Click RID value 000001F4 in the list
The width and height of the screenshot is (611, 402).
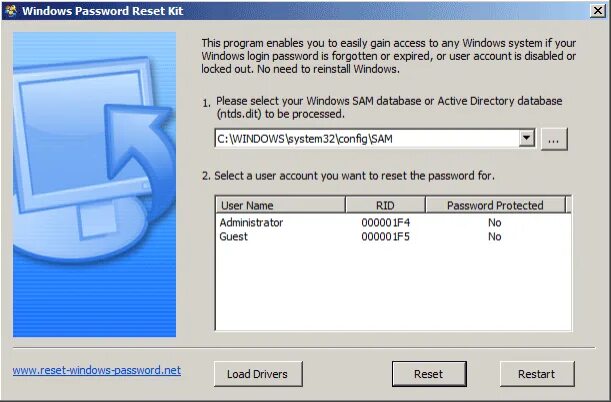click(x=385, y=222)
